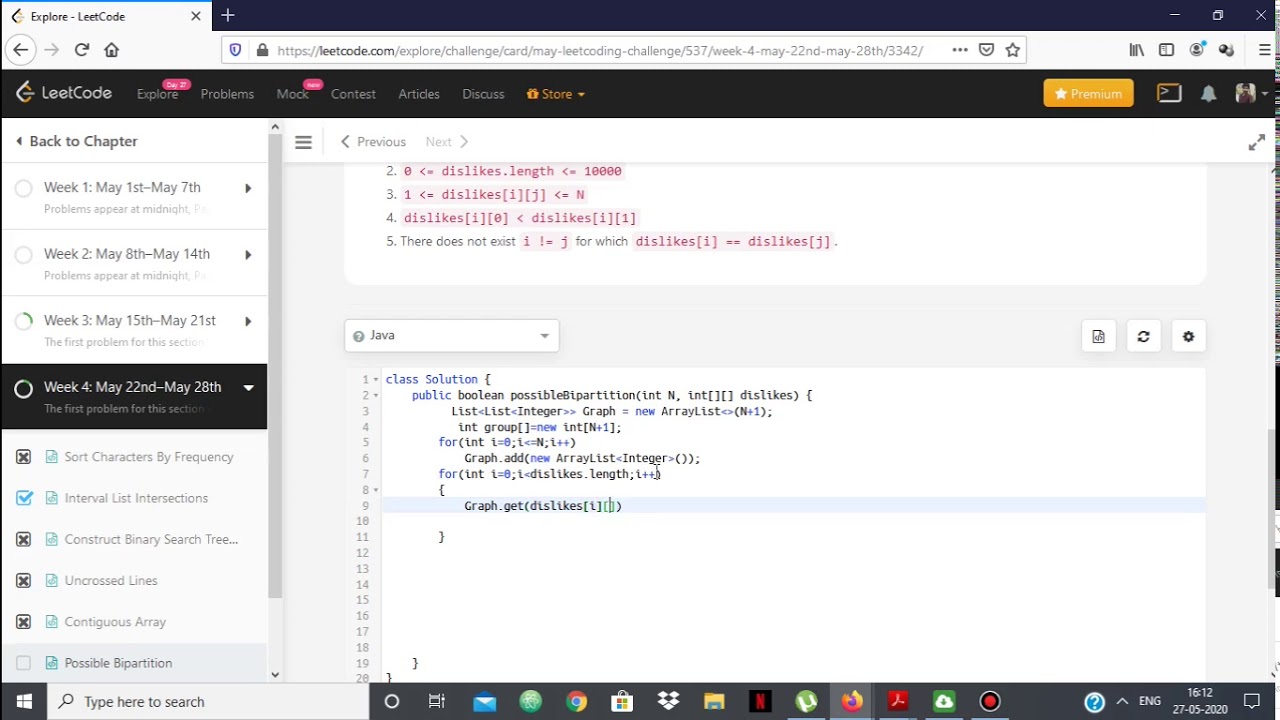1280x720 pixels.
Task: Open Netflix from the taskbar
Action: tap(760, 701)
